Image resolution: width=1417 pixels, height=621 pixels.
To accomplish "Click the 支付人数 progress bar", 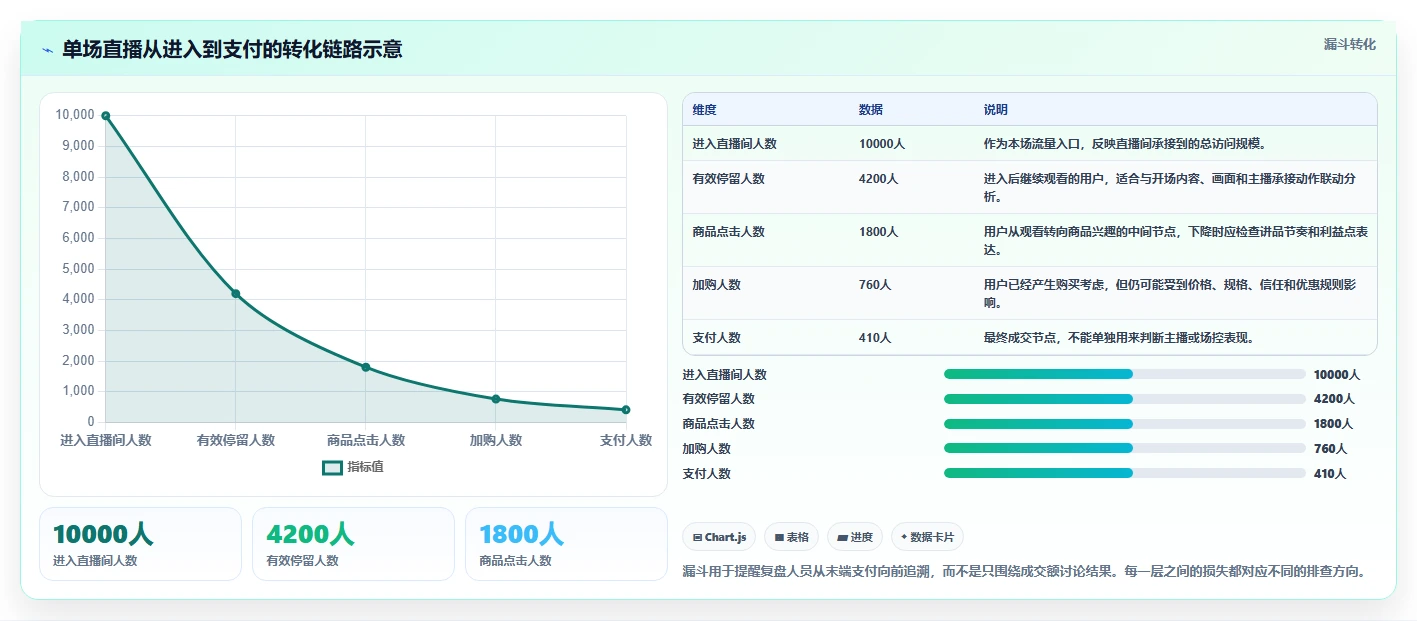I will tap(1125, 473).
